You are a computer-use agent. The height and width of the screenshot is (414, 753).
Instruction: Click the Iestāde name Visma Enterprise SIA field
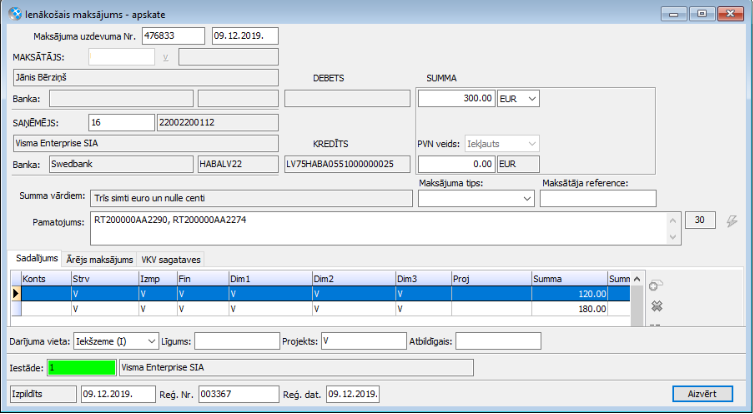point(296,368)
